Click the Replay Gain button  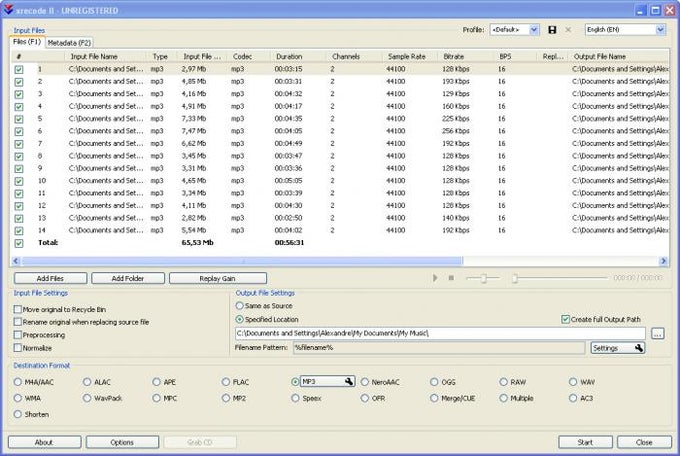[218, 279]
